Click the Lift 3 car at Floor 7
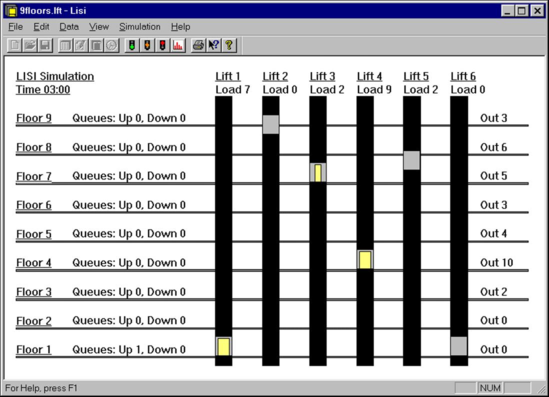 click(318, 173)
